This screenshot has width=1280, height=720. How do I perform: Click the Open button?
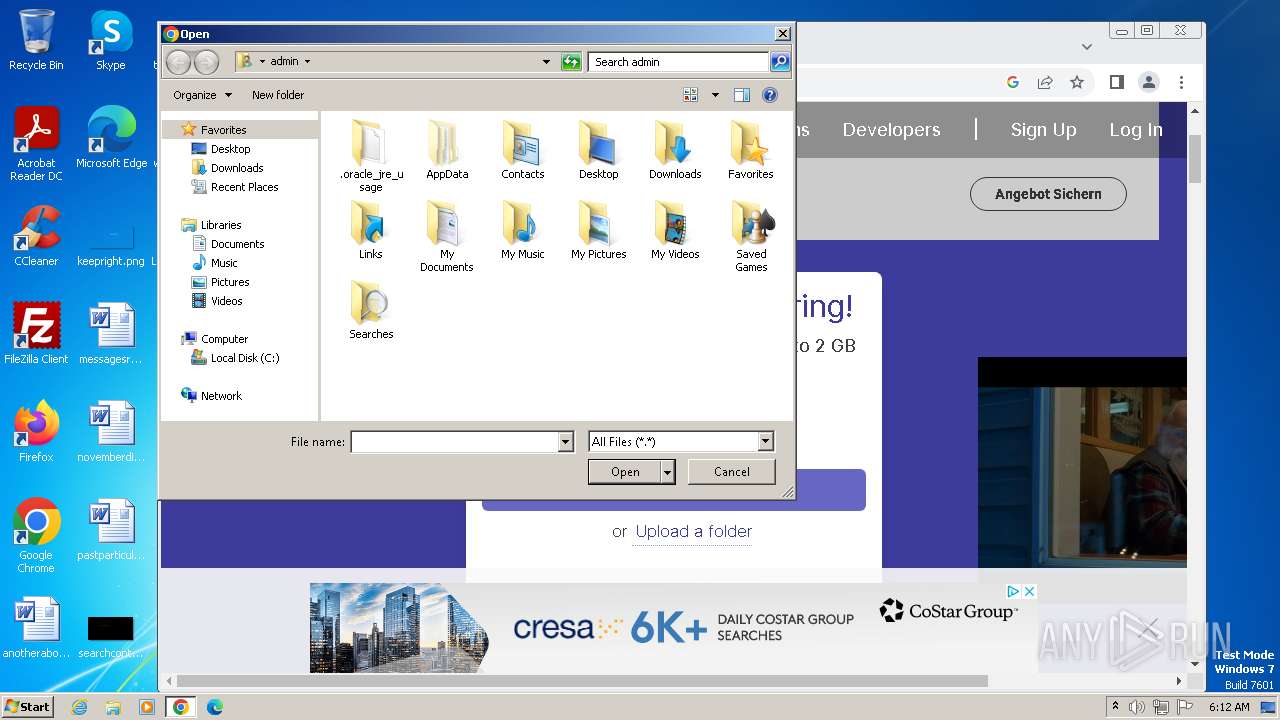pos(625,472)
